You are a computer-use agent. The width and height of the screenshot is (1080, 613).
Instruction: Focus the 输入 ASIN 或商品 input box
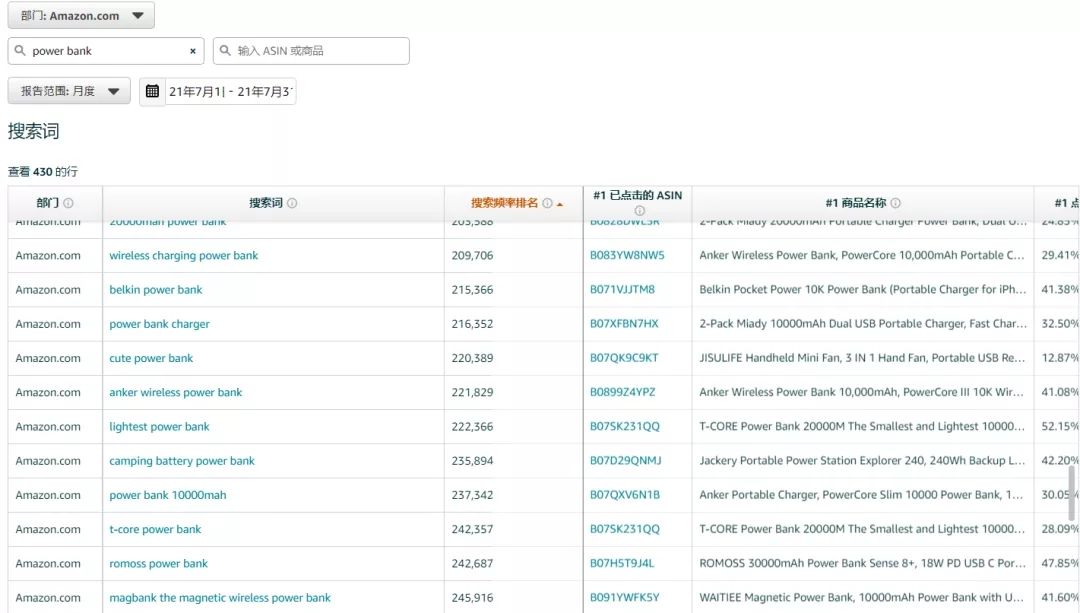(x=311, y=51)
